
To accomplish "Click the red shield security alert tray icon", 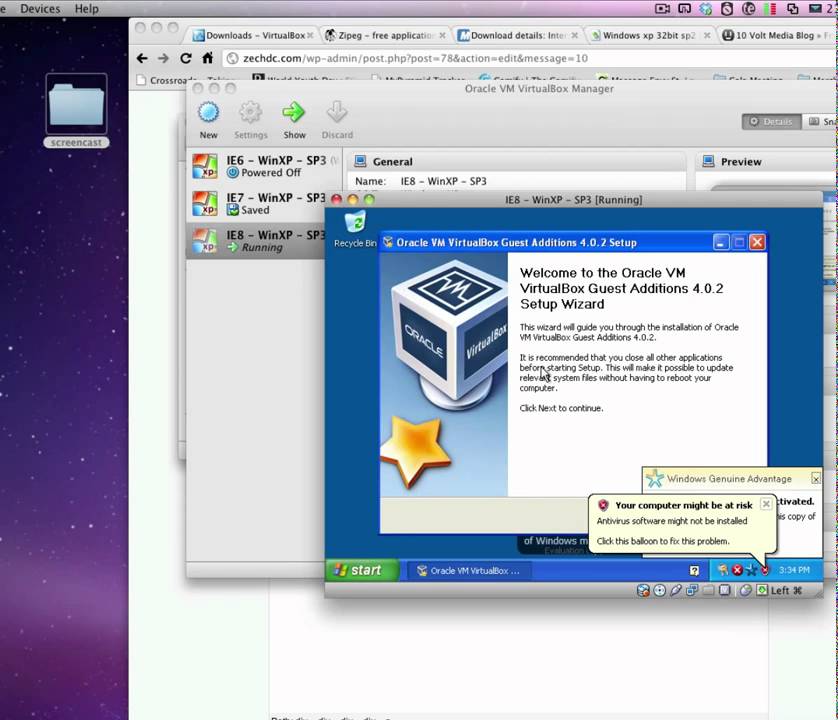I will click(765, 570).
